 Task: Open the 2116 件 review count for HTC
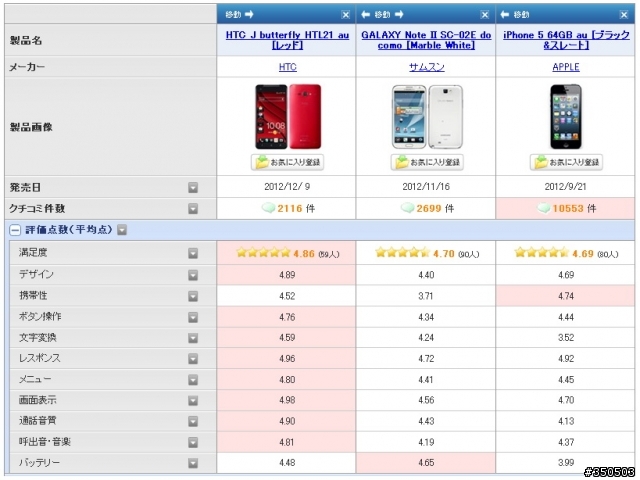(296, 209)
